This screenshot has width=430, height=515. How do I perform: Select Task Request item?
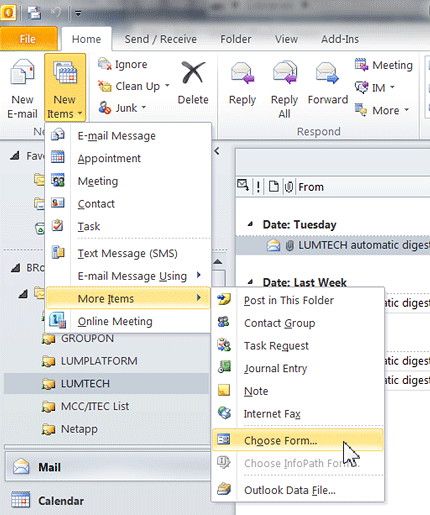298,346
